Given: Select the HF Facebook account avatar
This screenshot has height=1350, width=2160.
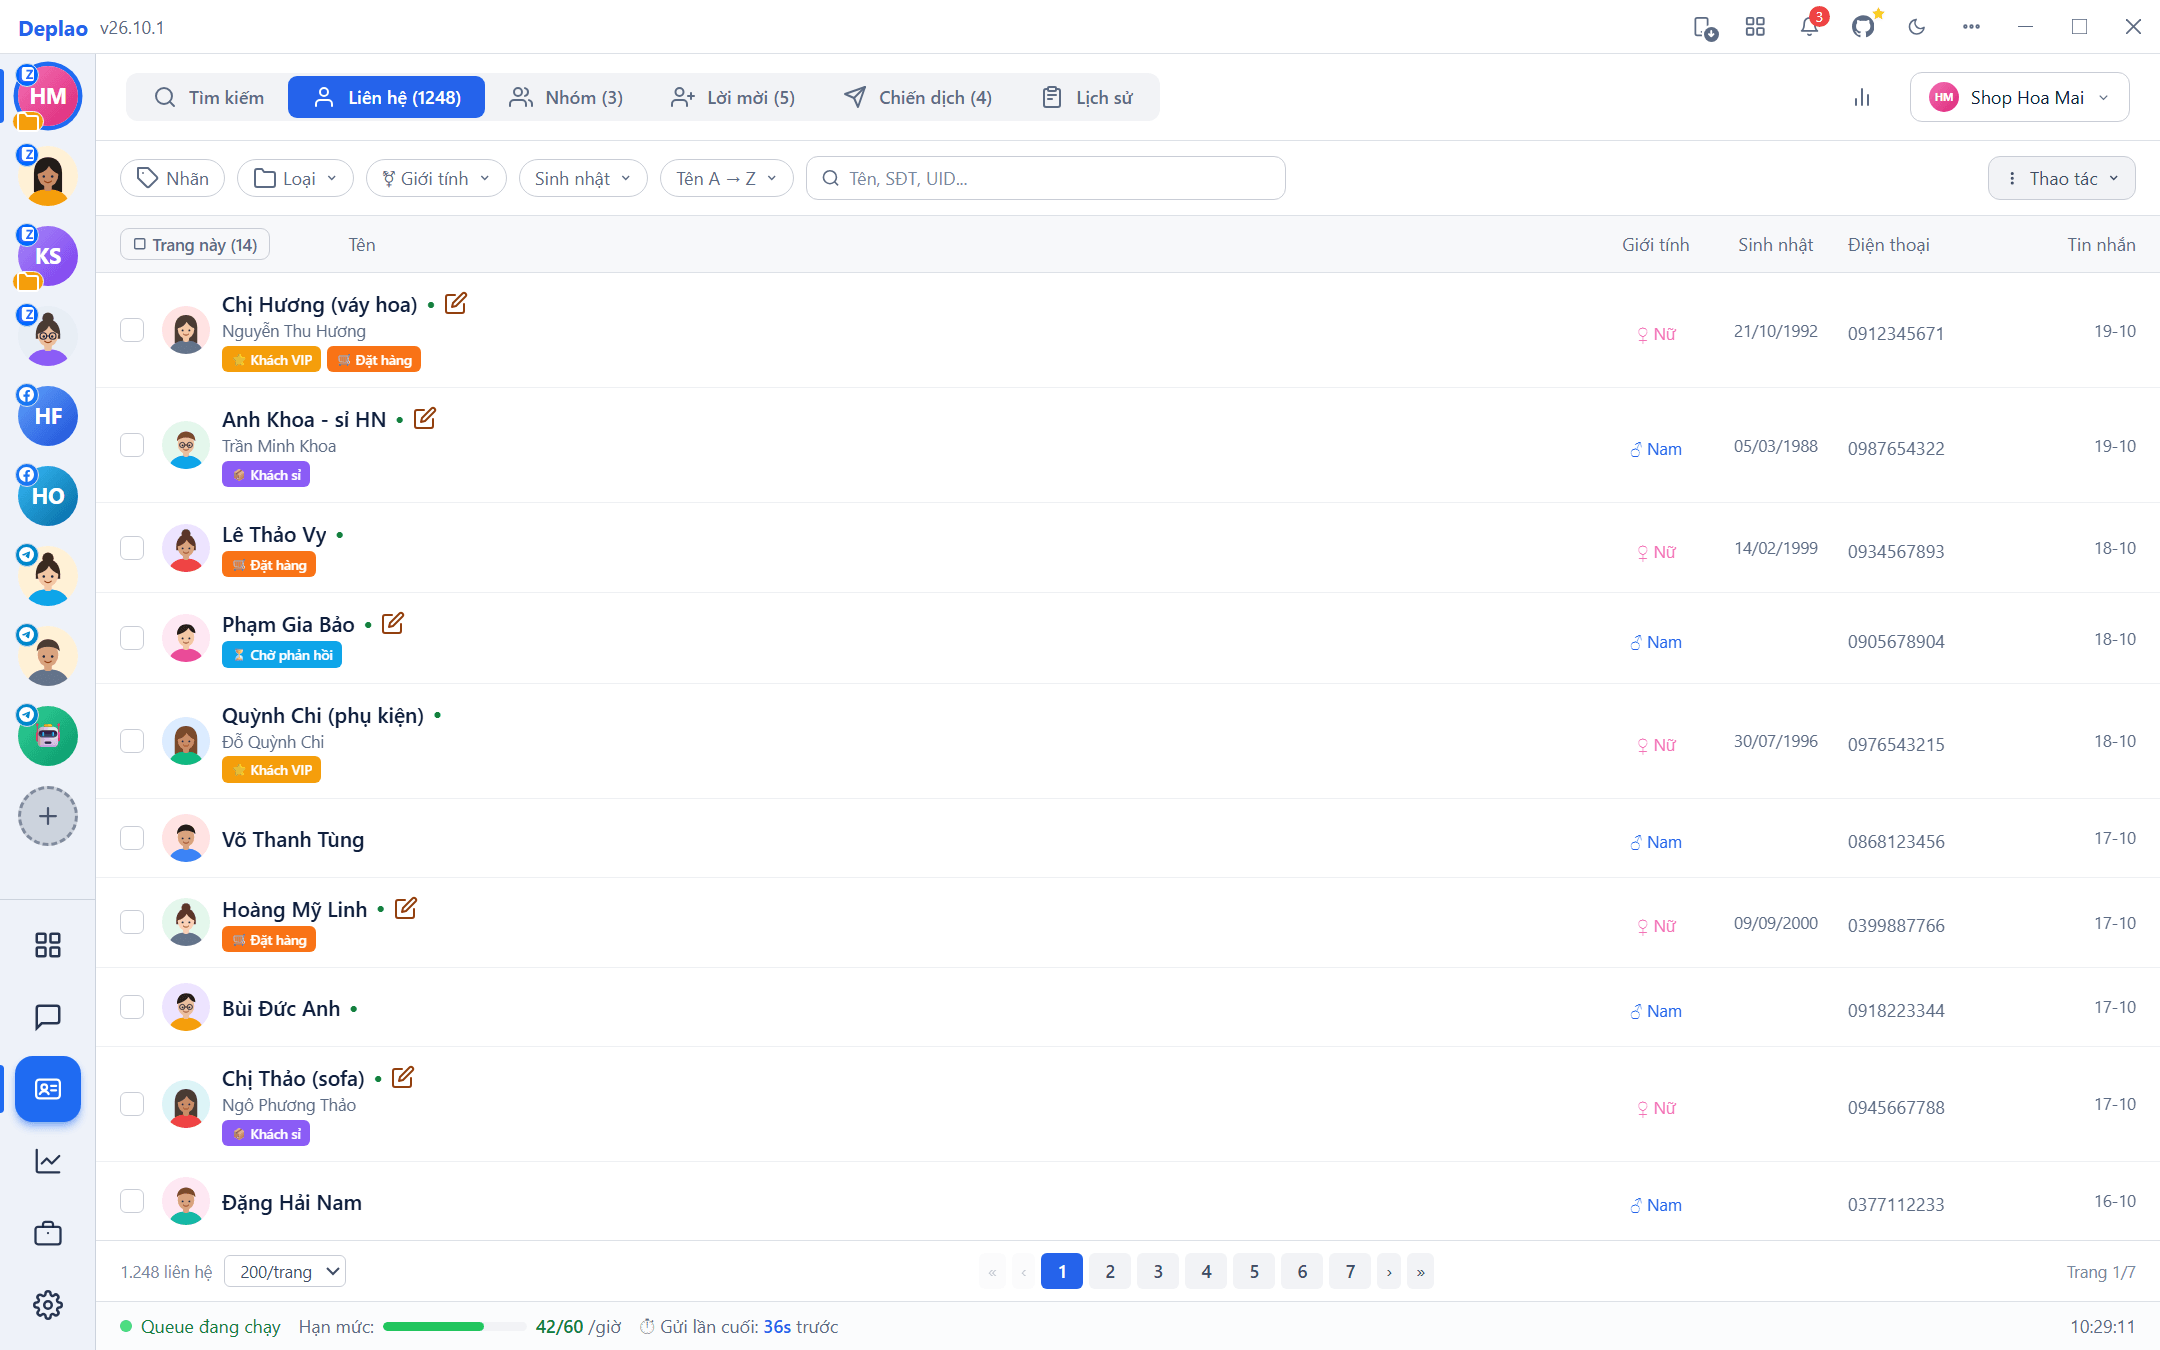Looking at the screenshot, I should click(48, 416).
